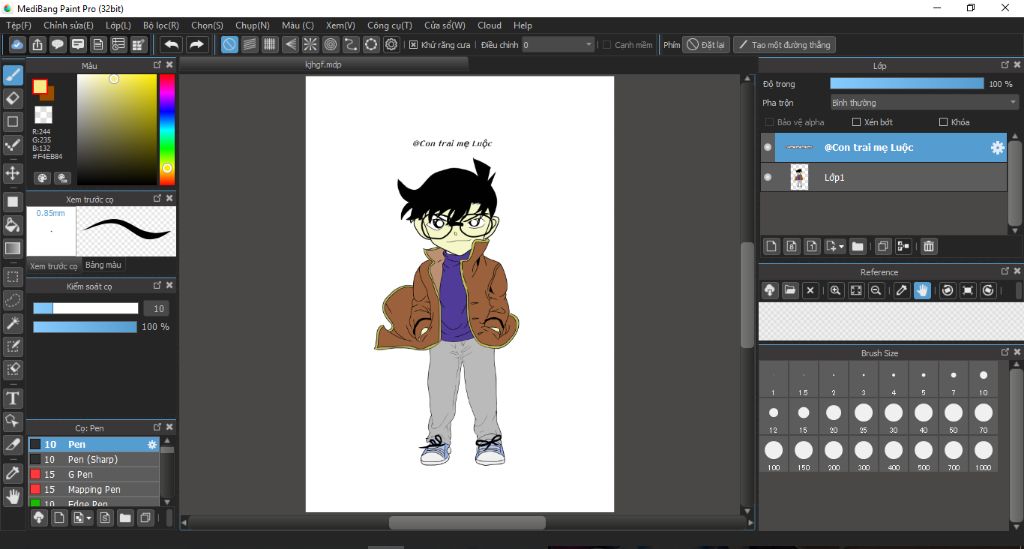
Task: Enable Khóa checkbox
Action: pyautogui.click(x=943, y=122)
